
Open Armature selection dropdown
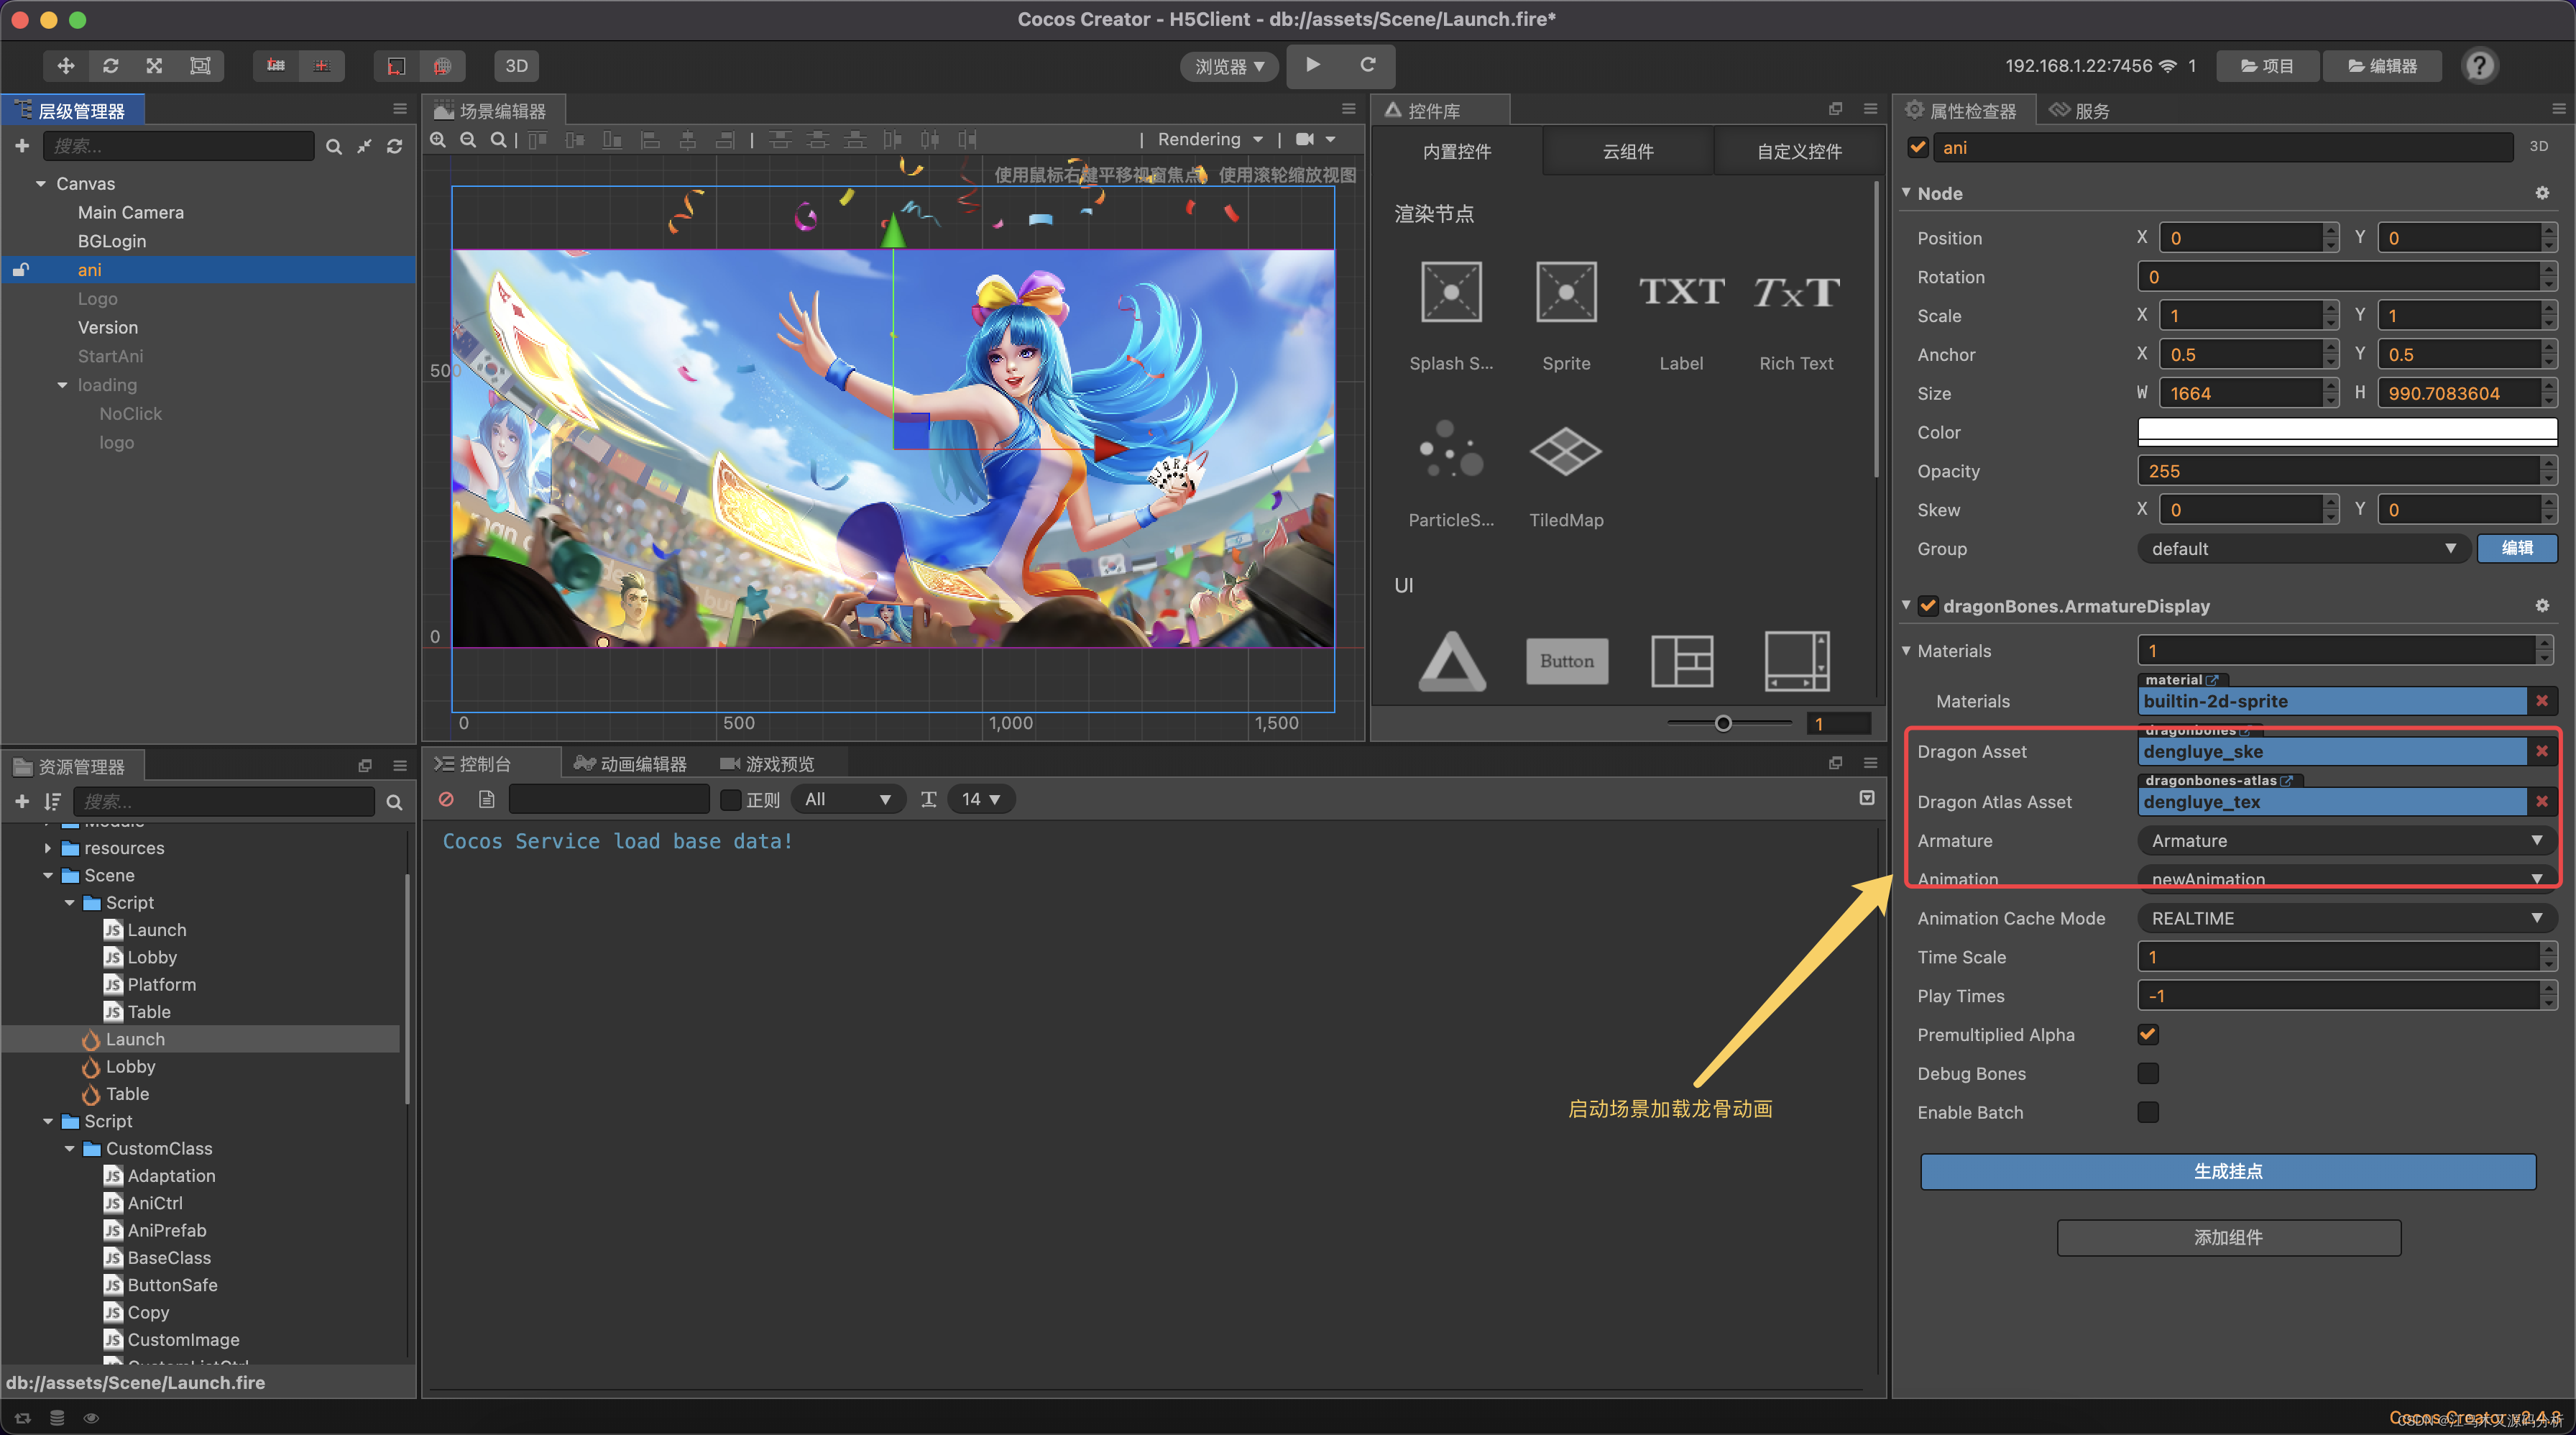click(x=2346, y=841)
